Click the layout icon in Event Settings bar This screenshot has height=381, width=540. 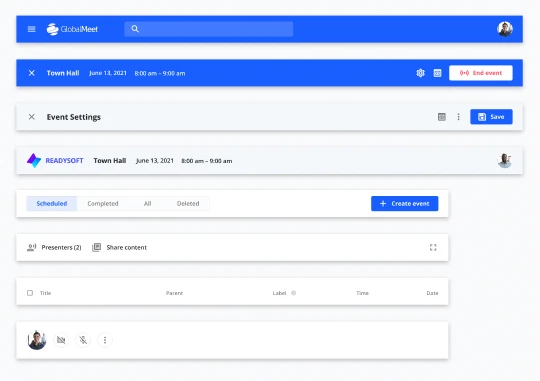tap(442, 117)
